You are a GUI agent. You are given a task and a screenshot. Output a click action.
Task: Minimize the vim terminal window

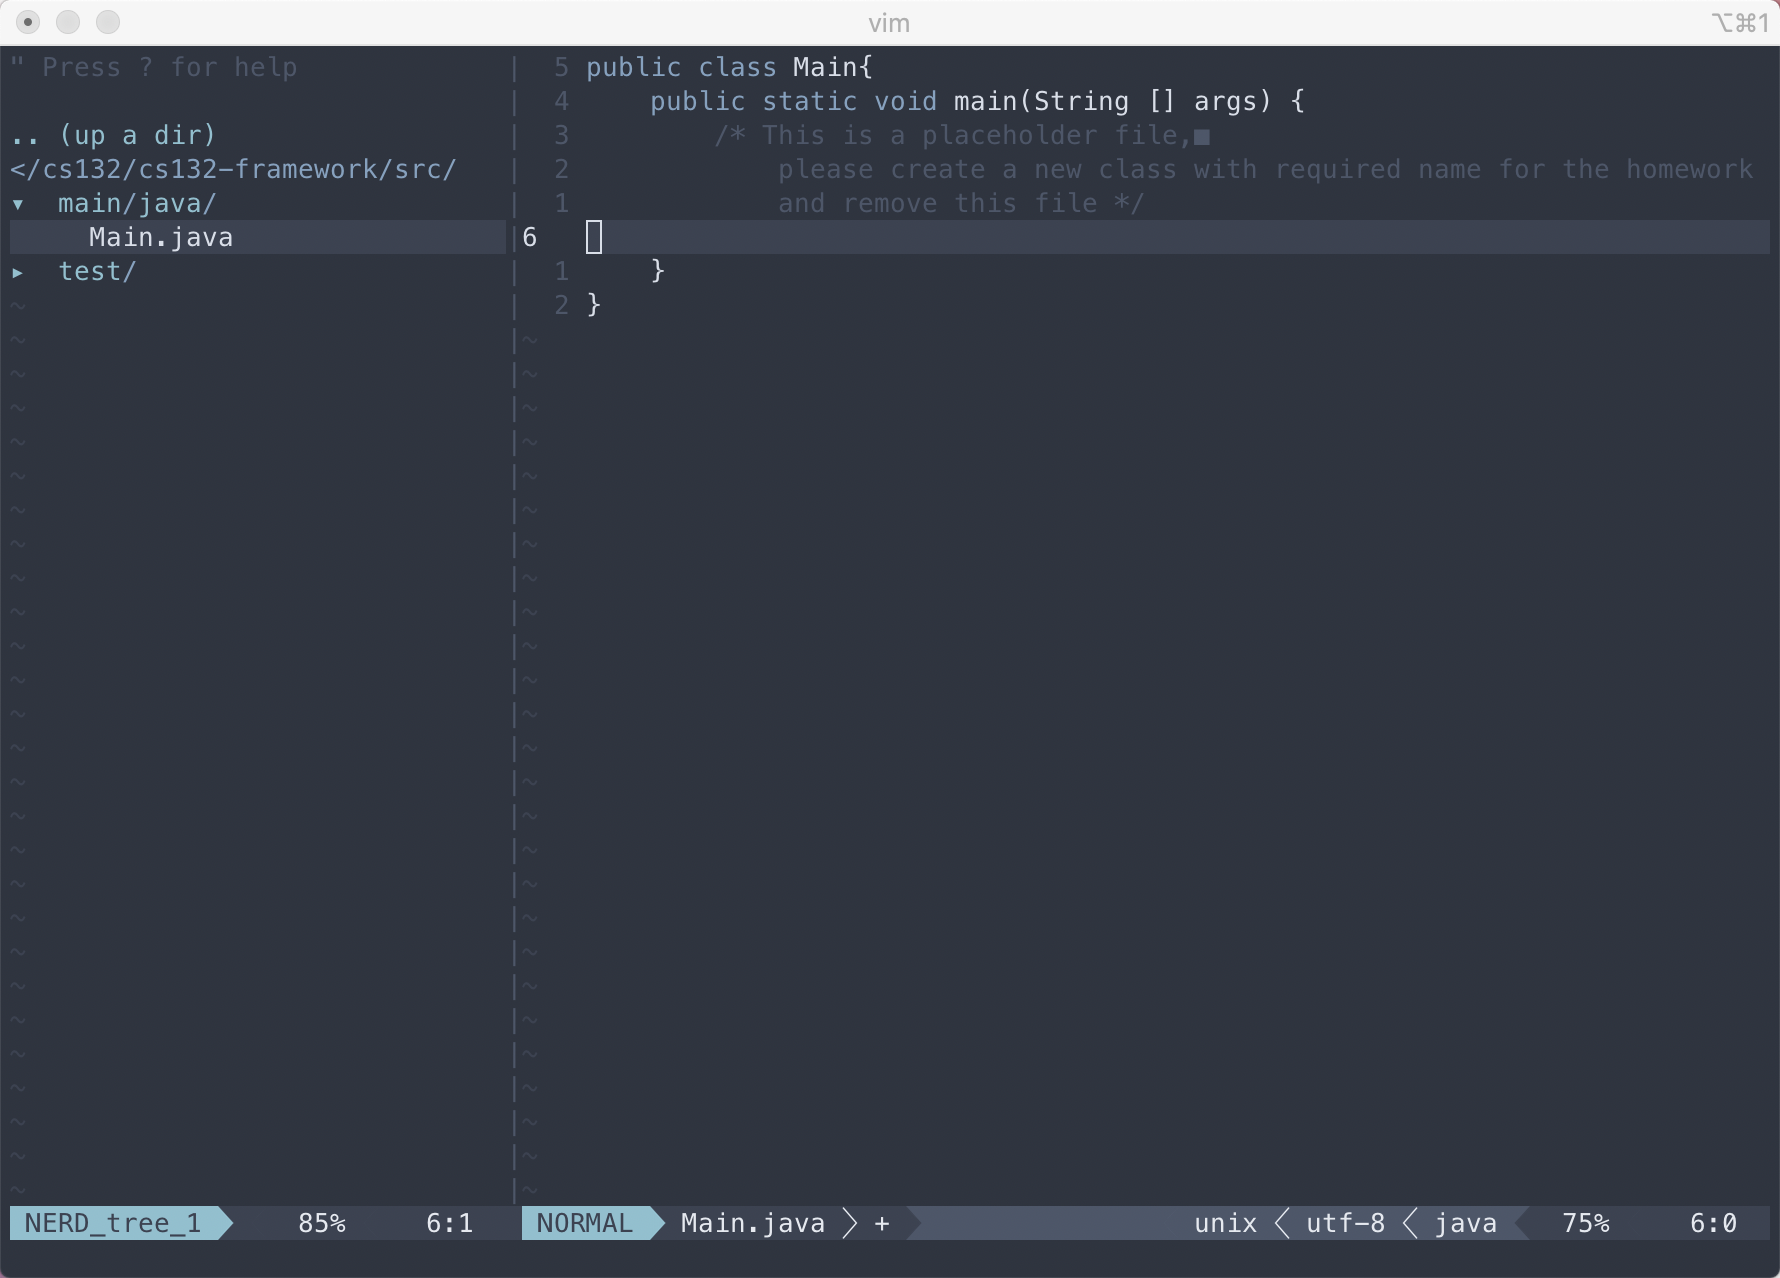[x=68, y=22]
